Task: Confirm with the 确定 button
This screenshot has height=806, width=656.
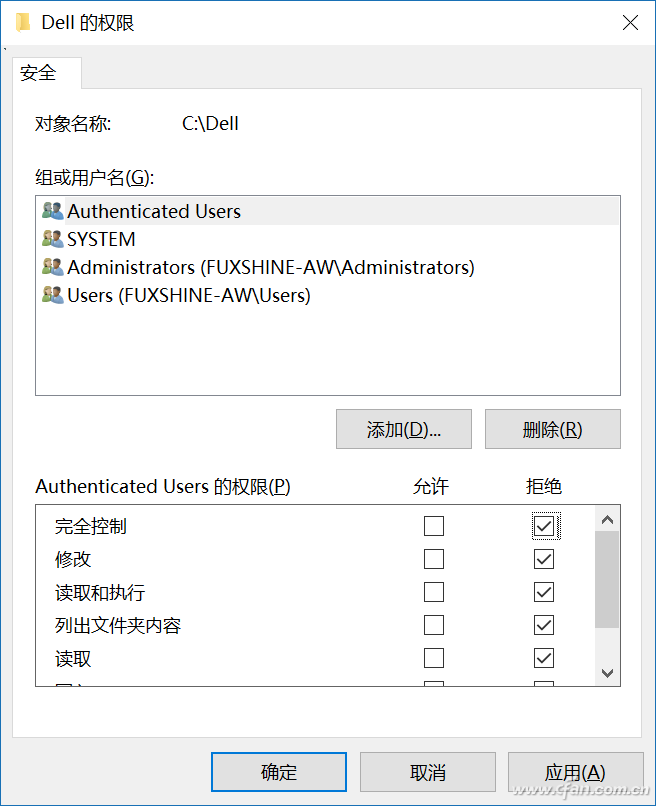Action: (x=279, y=772)
